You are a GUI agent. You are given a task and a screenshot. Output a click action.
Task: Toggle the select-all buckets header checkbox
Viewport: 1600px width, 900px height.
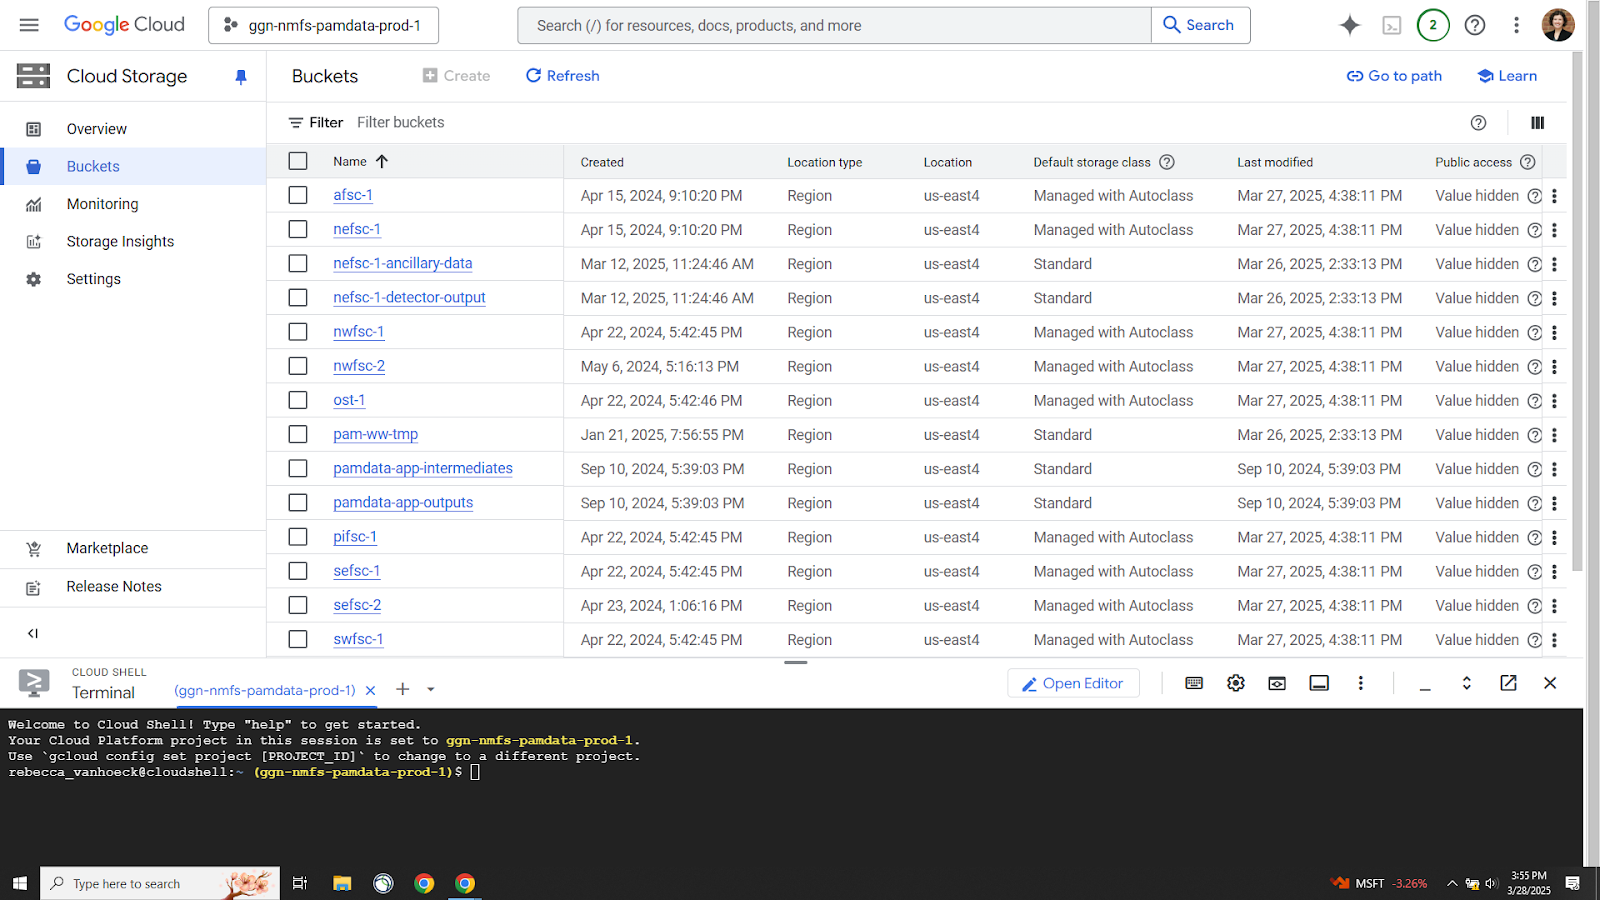[298, 161]
